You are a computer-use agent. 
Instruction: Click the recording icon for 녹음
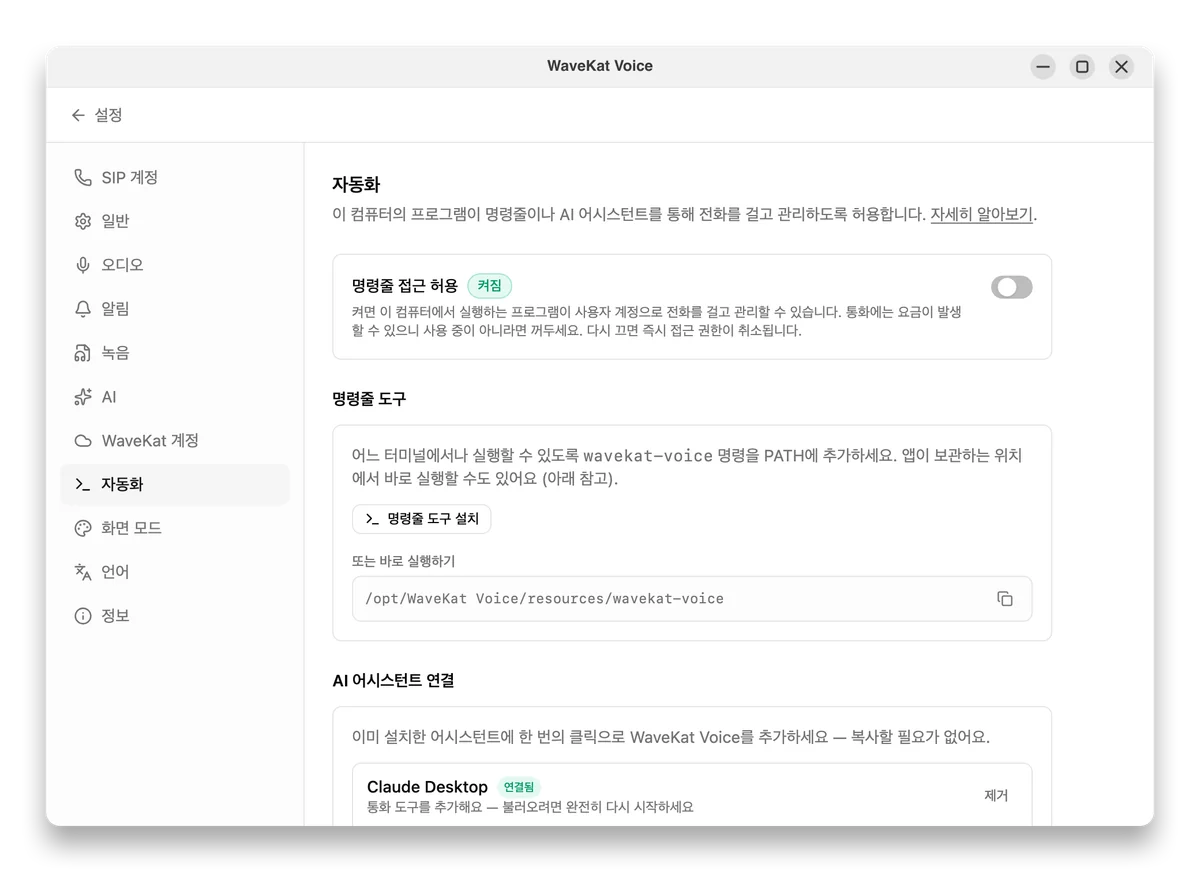click(83, 353)
